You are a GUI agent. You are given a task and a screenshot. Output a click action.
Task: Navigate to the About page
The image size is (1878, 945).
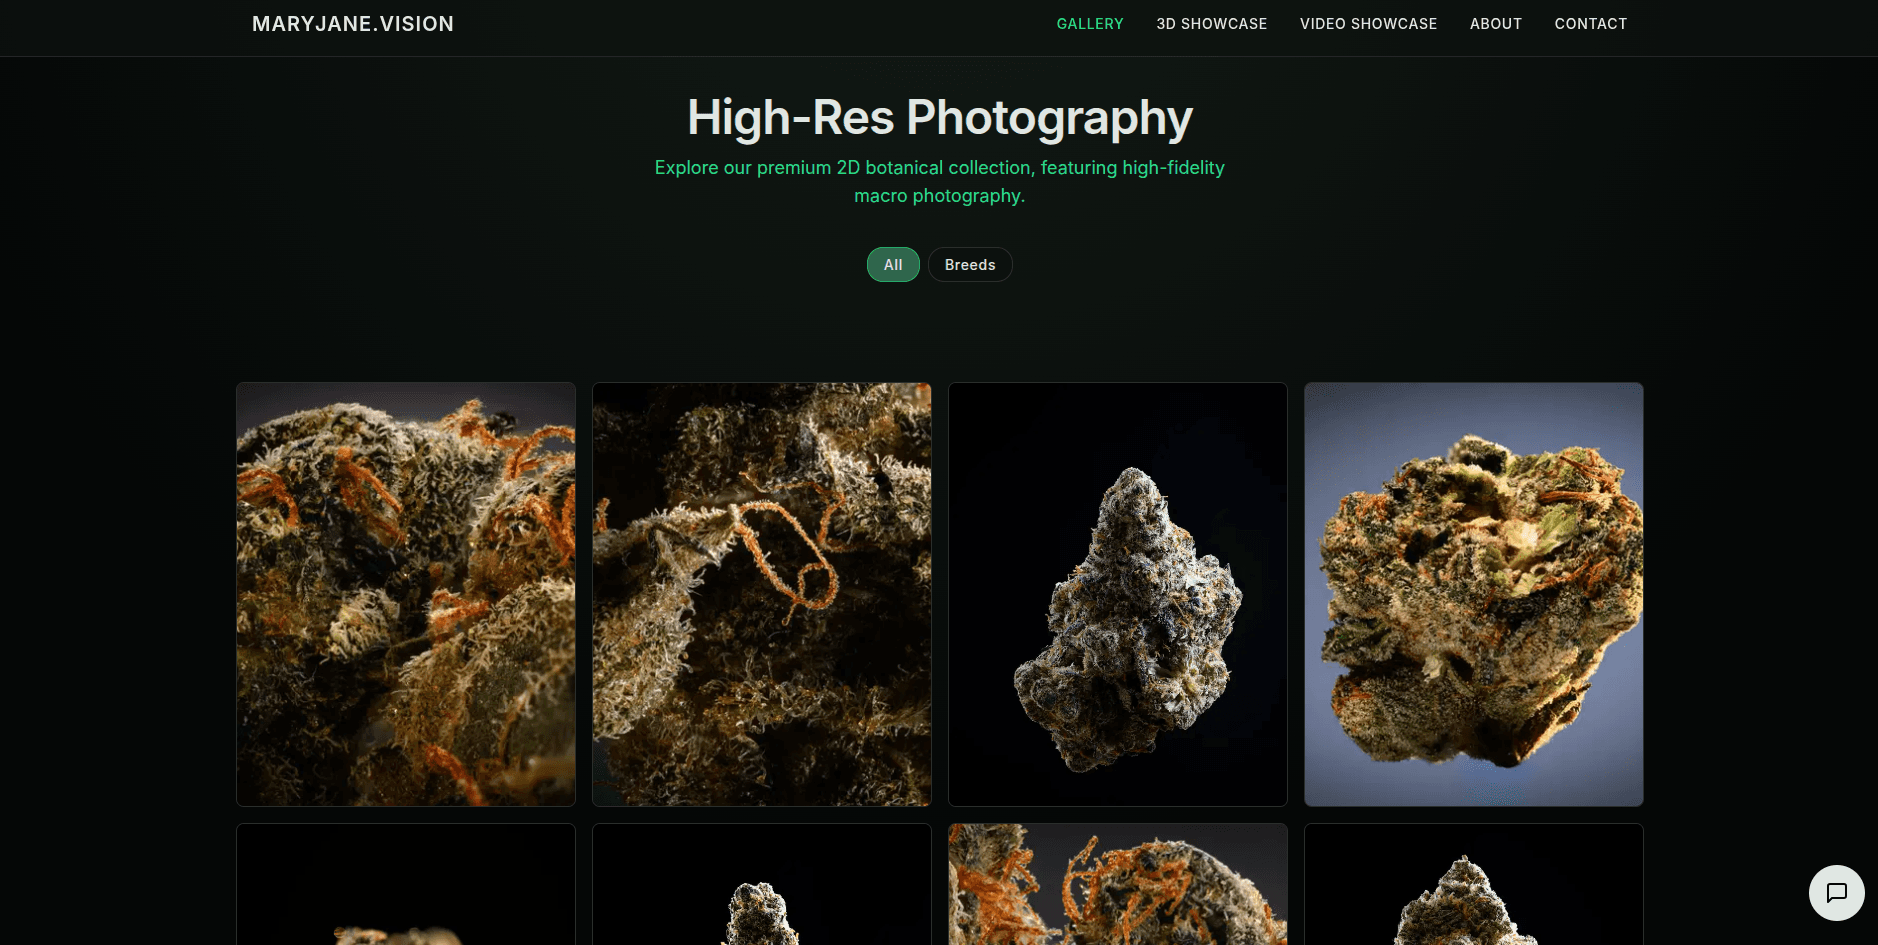[x=1495, y=24]
